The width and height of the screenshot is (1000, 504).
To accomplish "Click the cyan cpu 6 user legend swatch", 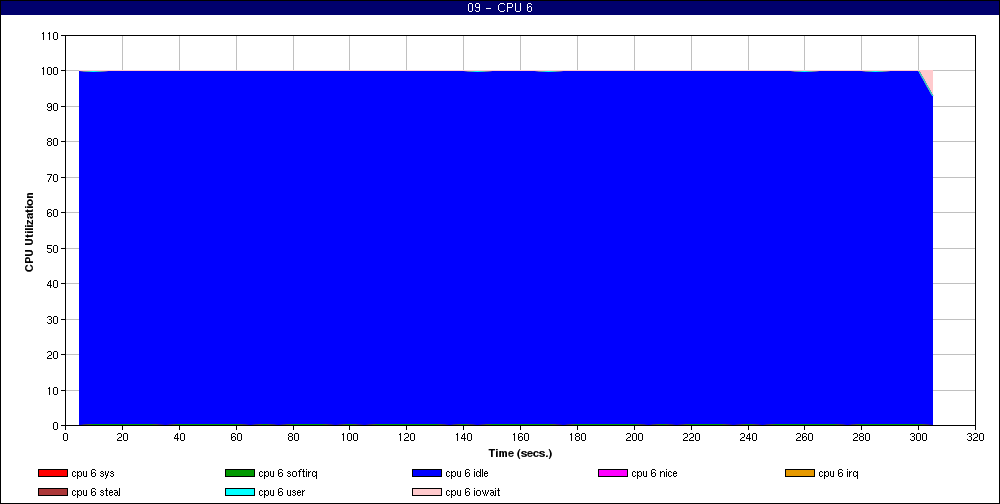I will 240,493.
